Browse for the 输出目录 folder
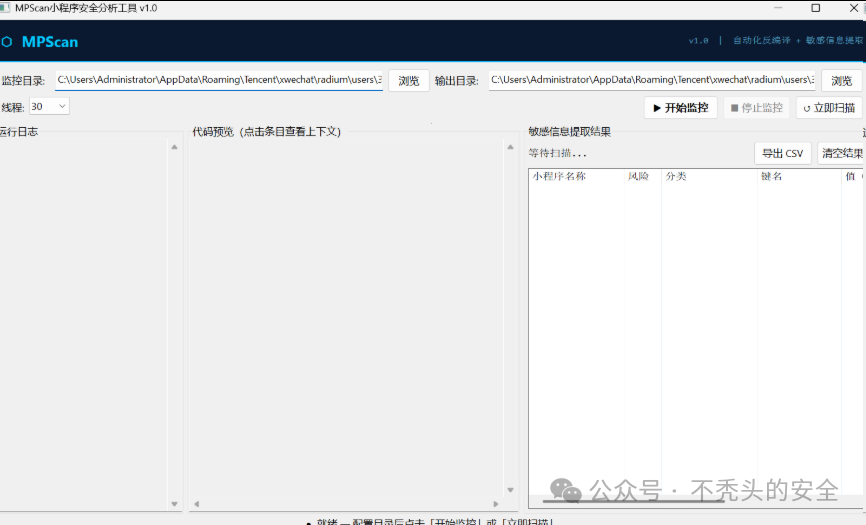Image resolution: width=866 pixels, height=525 pixels. [842, 81]
